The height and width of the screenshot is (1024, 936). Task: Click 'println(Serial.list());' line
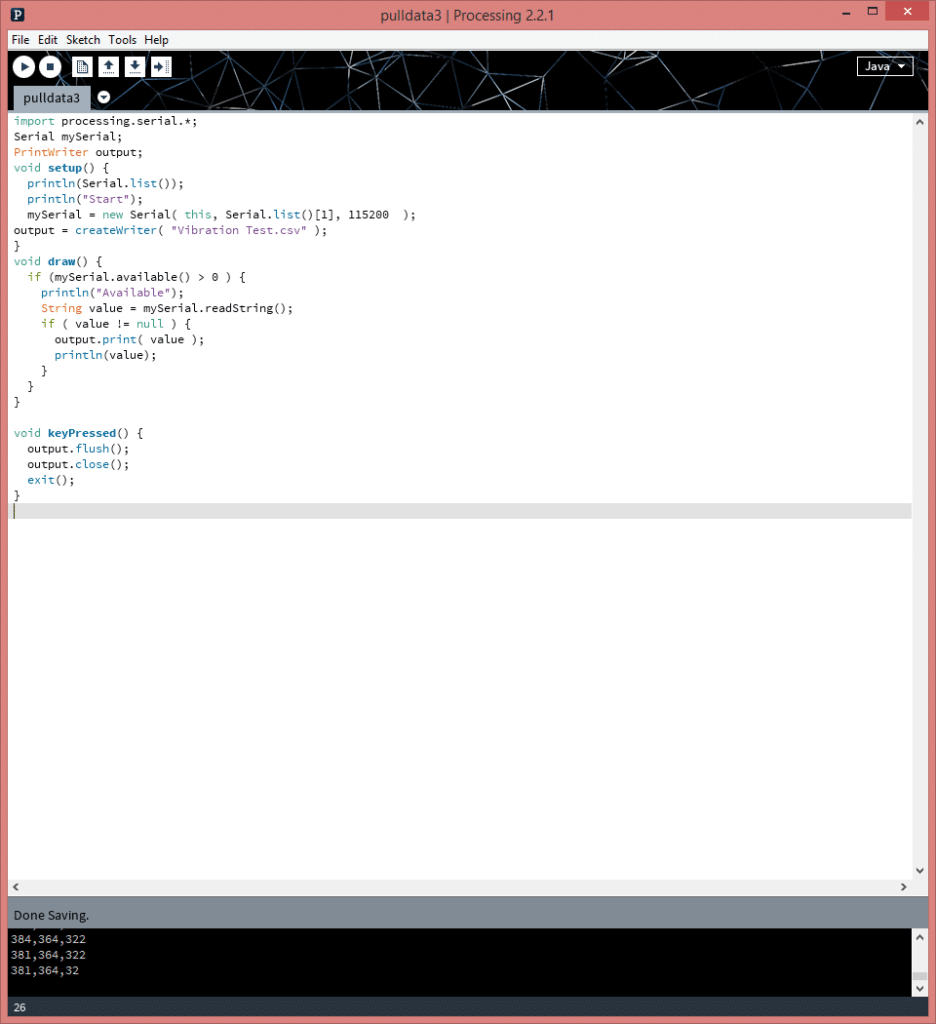[x=105, y=184]
